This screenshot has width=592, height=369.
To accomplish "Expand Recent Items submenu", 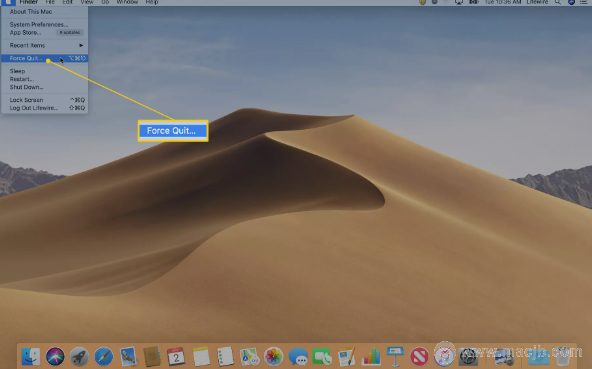I will (x=45, y=45).
